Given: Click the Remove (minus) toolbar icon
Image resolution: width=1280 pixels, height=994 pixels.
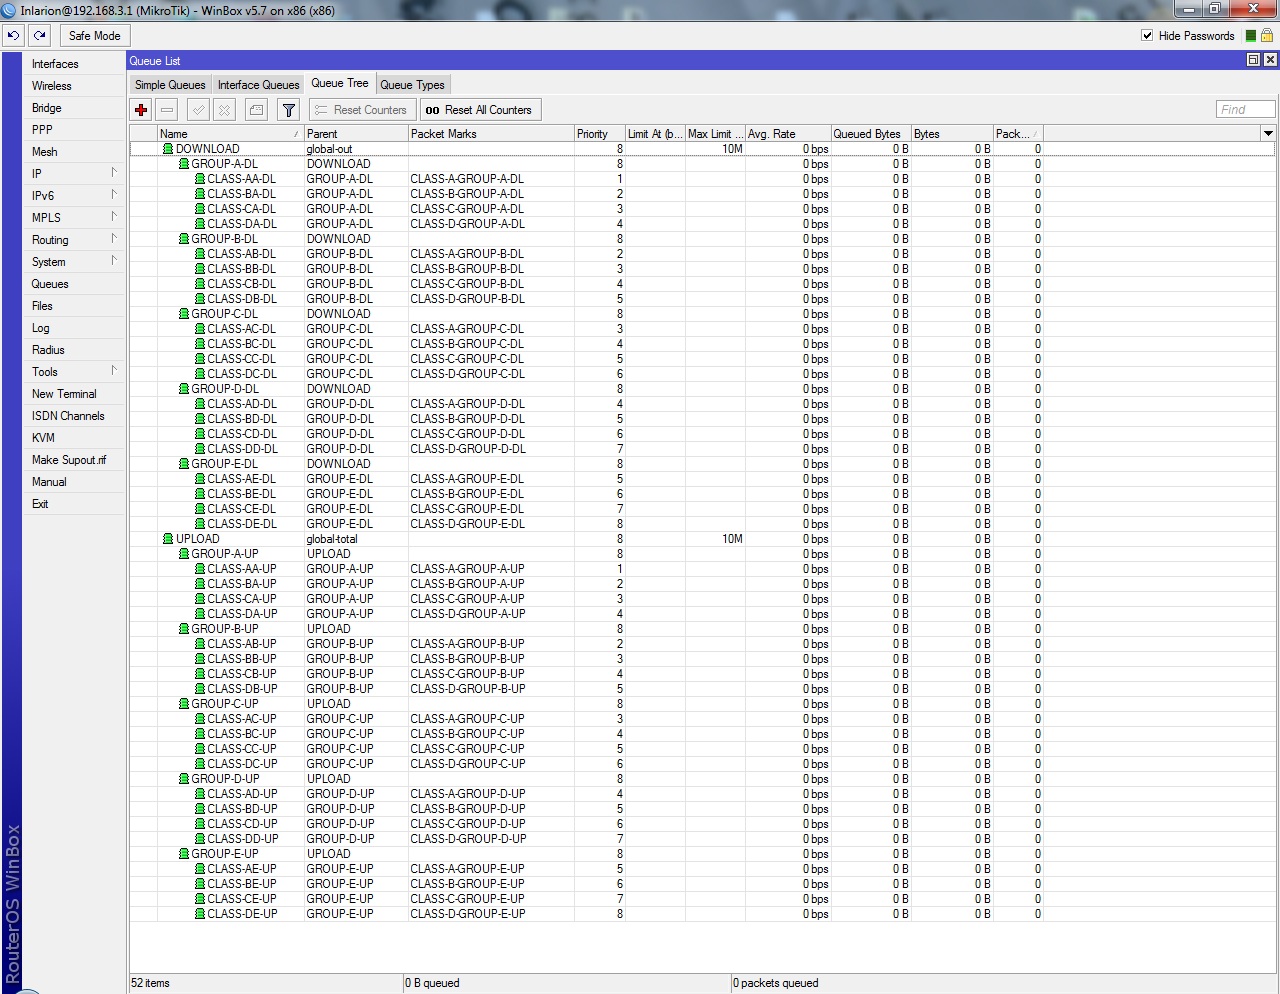Looking at the screenshot, I should 167,110.
